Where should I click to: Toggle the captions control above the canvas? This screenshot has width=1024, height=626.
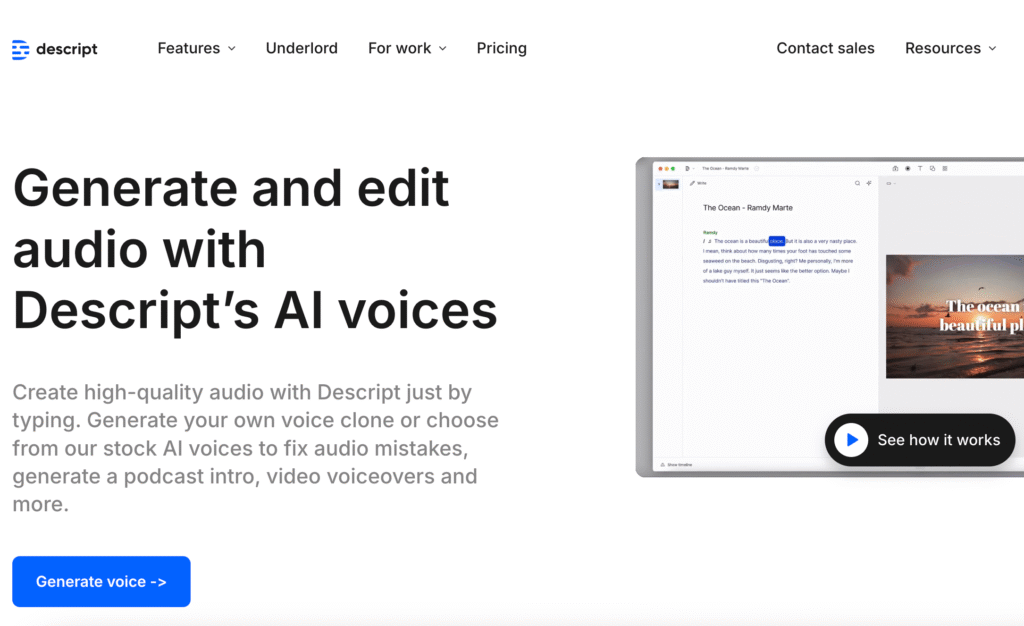(x=887, y=183)
